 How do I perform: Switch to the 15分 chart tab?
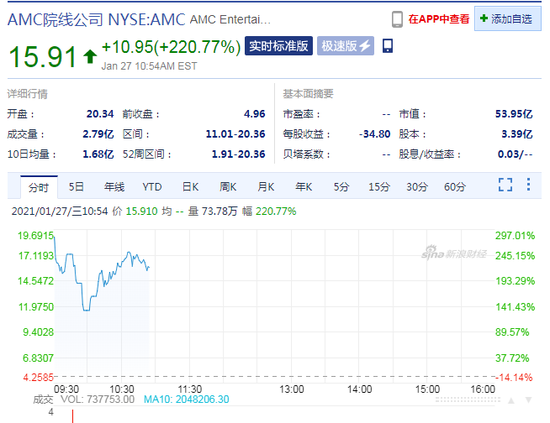click(379, 187)
